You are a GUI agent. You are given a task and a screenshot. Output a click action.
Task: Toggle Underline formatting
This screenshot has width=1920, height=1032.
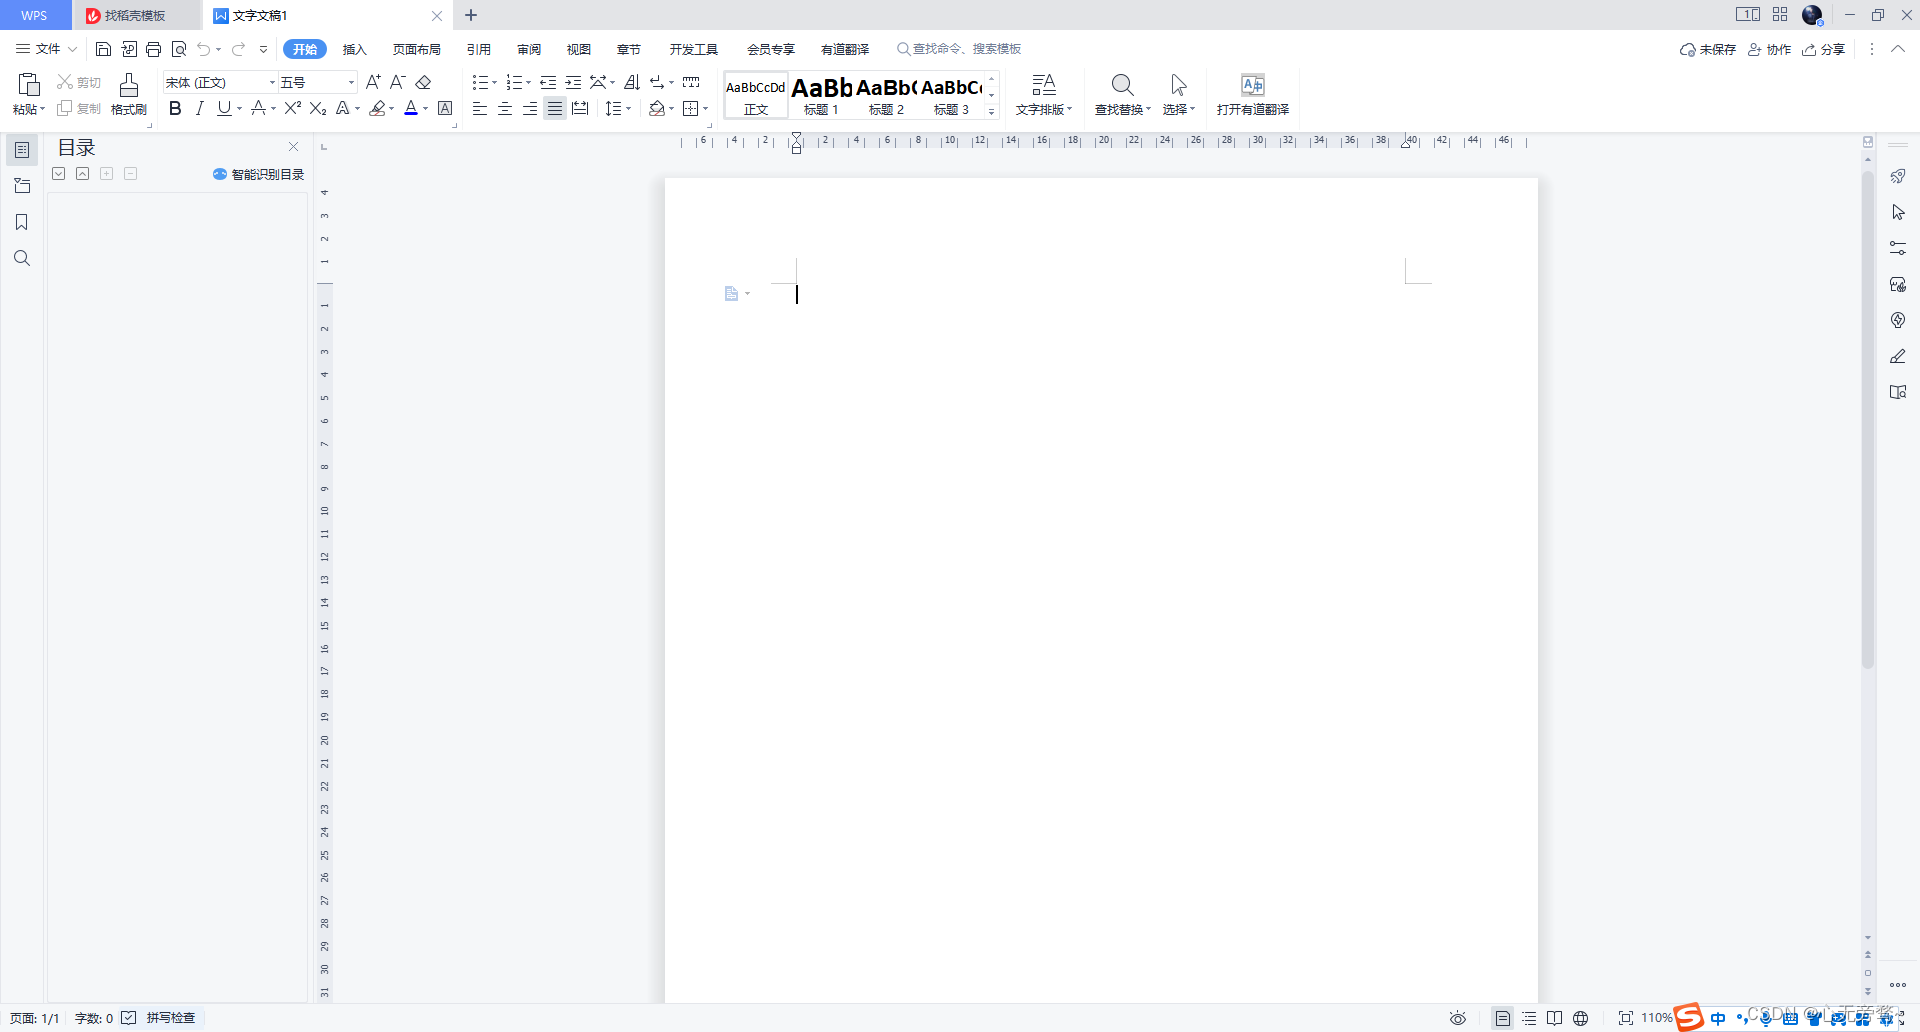[224, 108]
